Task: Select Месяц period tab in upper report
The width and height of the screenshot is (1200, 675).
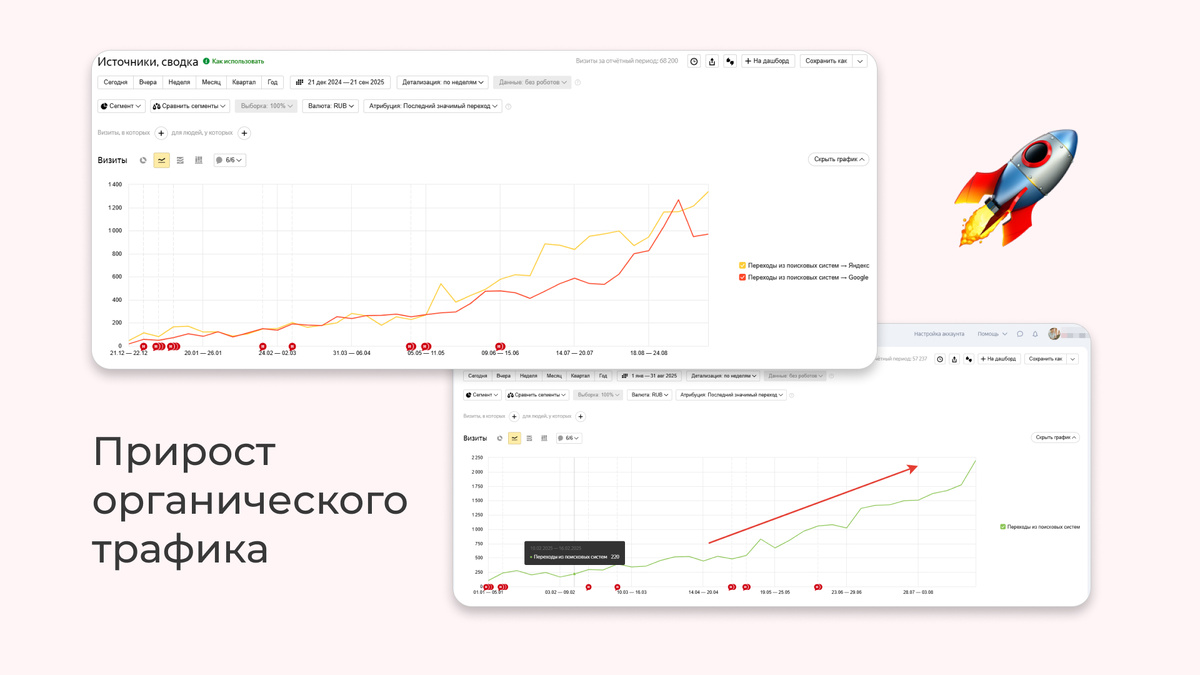Action: 211,83
